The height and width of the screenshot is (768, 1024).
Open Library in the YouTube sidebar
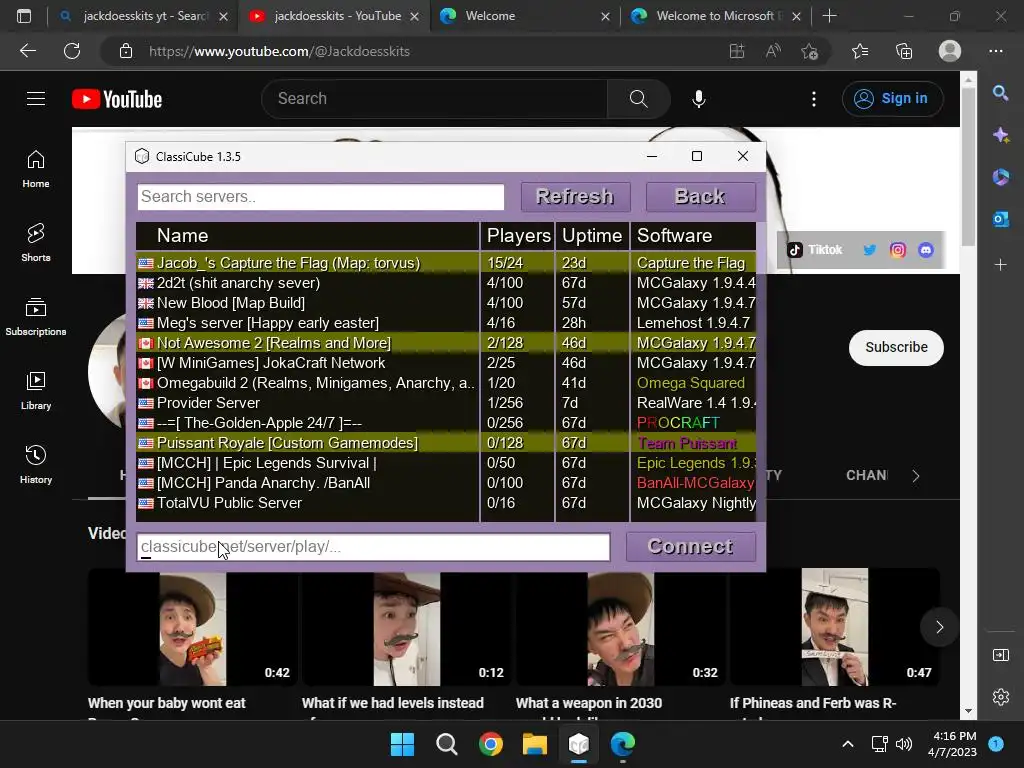pyautogui.click(x=36, y=391)
